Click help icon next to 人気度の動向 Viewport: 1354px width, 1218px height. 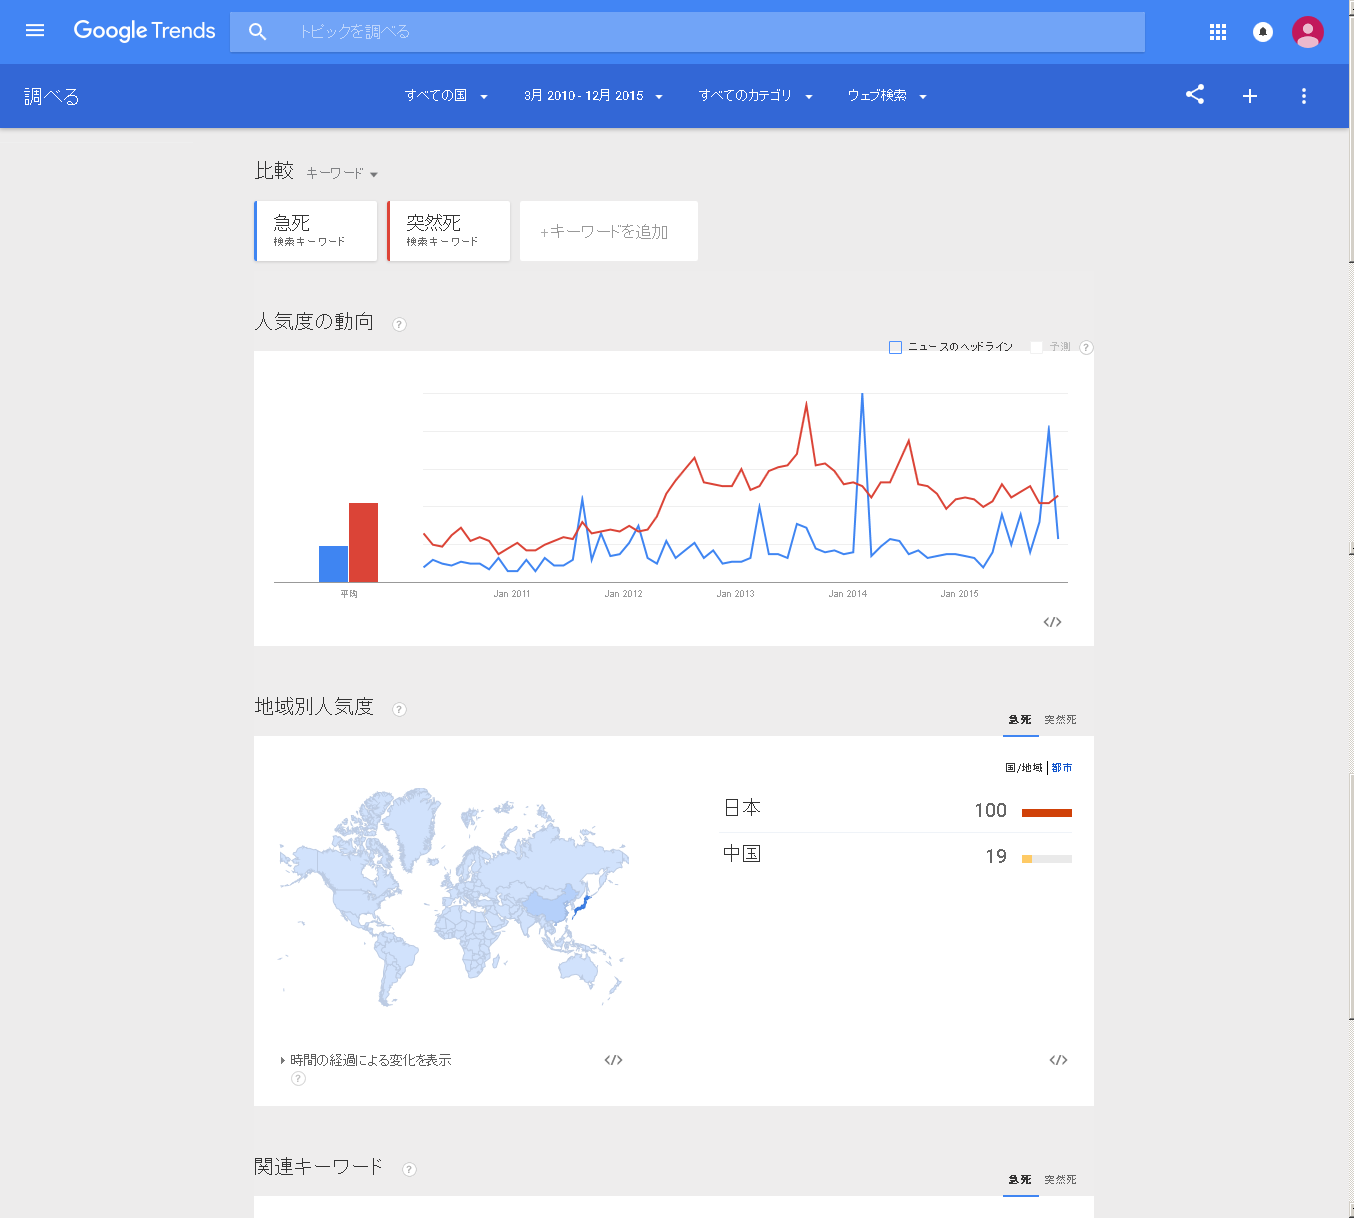click(x=399, y=324)
